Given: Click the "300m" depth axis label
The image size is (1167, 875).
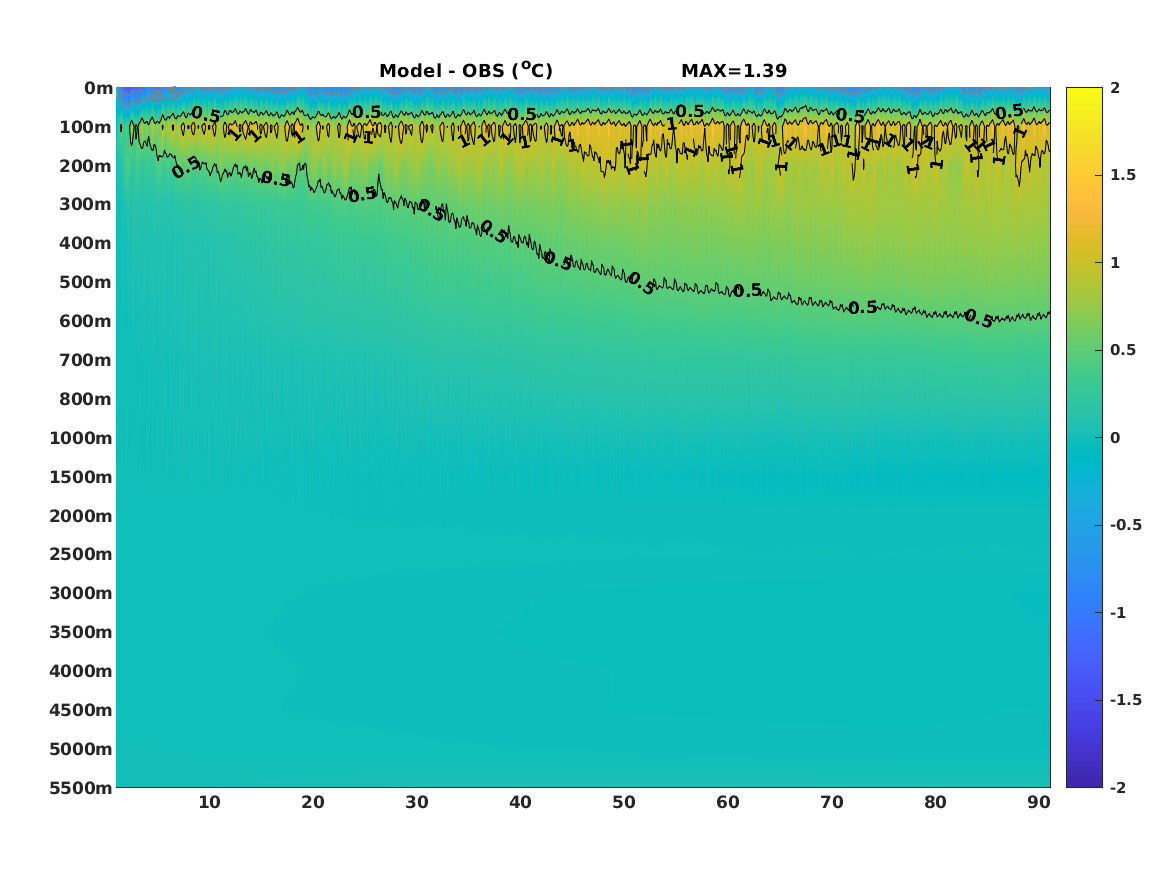Looking at the screenshot, I should pyautogui.click(x=86, y=205).
